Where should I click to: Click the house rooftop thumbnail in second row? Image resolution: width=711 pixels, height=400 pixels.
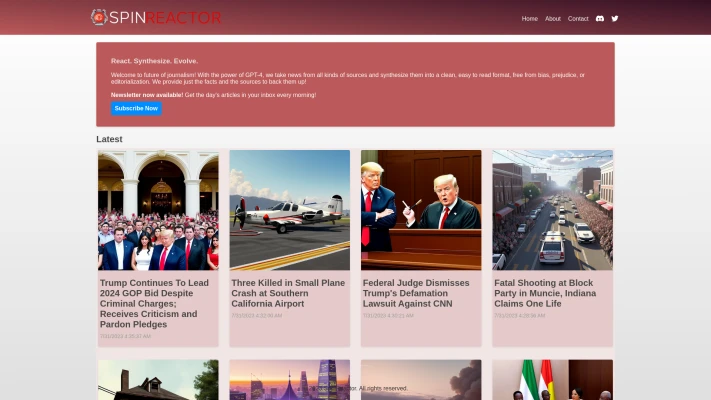[158, 380]
